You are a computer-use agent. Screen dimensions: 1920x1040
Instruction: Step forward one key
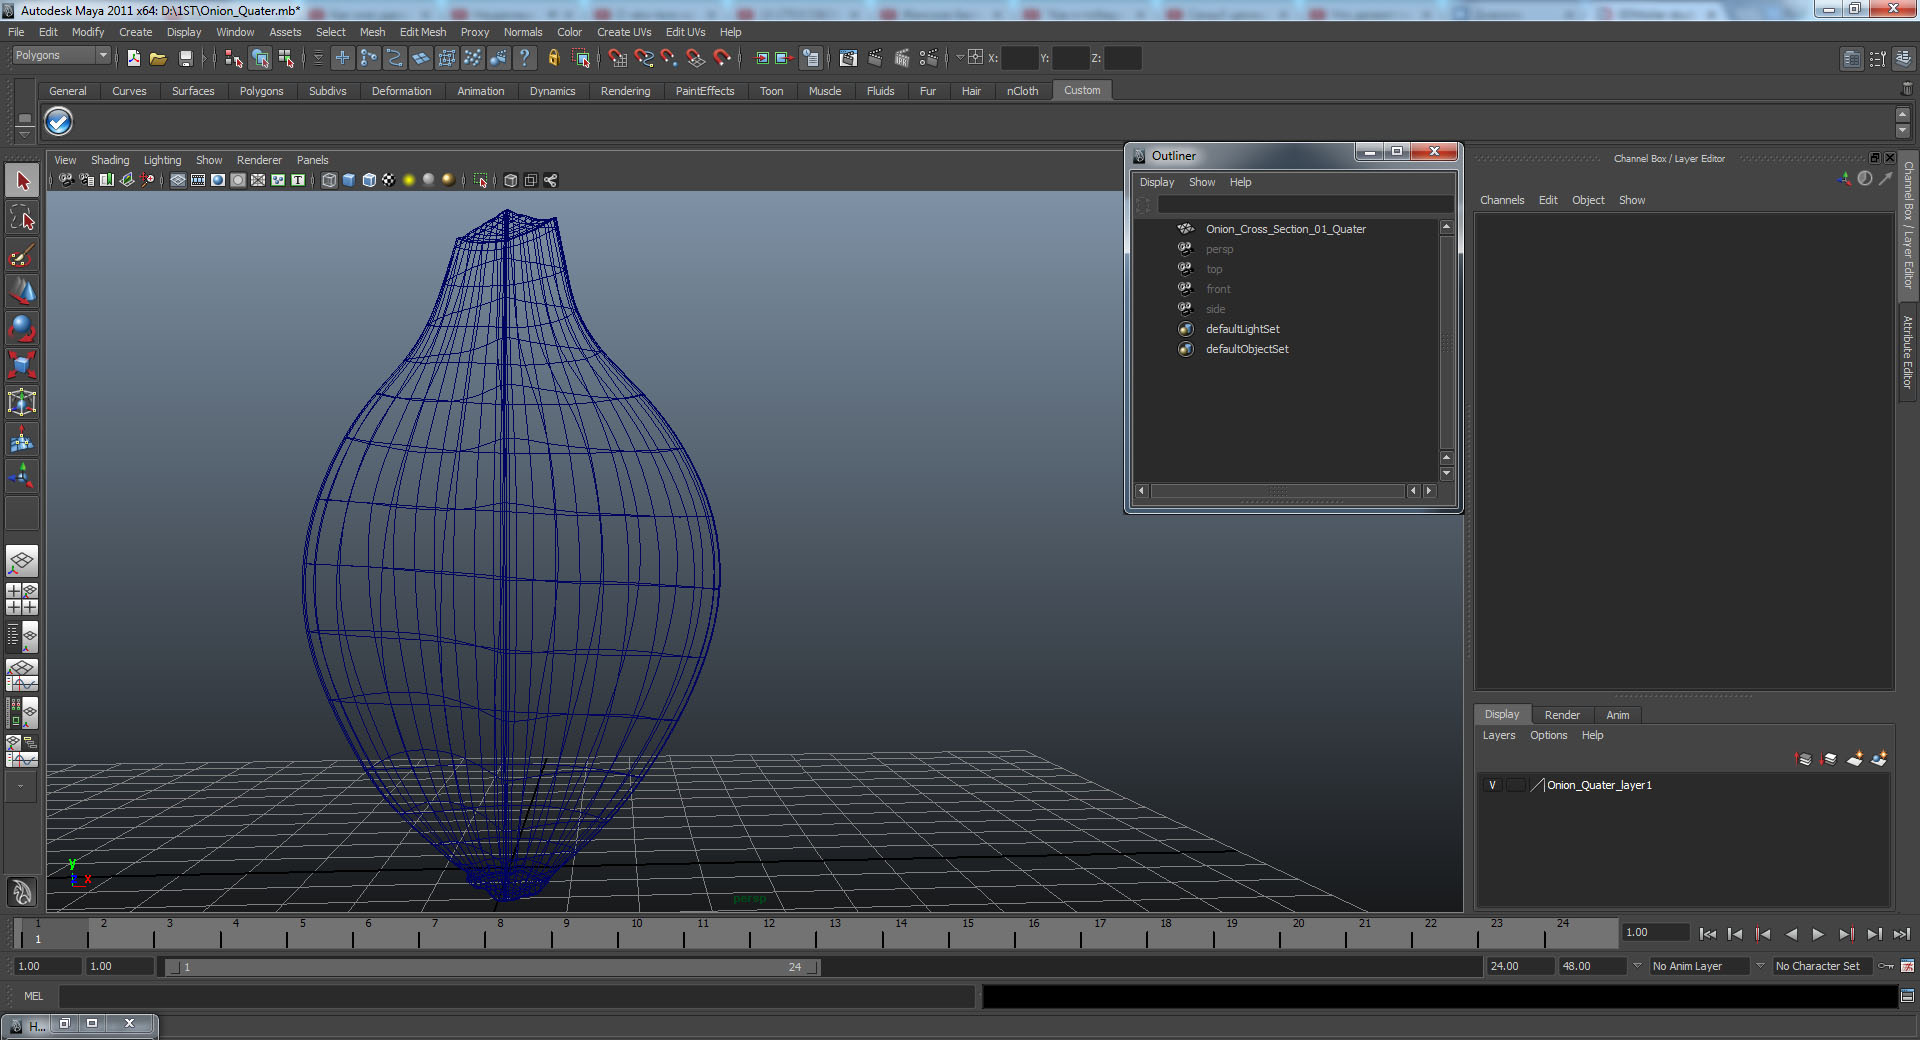[1846, 934]
